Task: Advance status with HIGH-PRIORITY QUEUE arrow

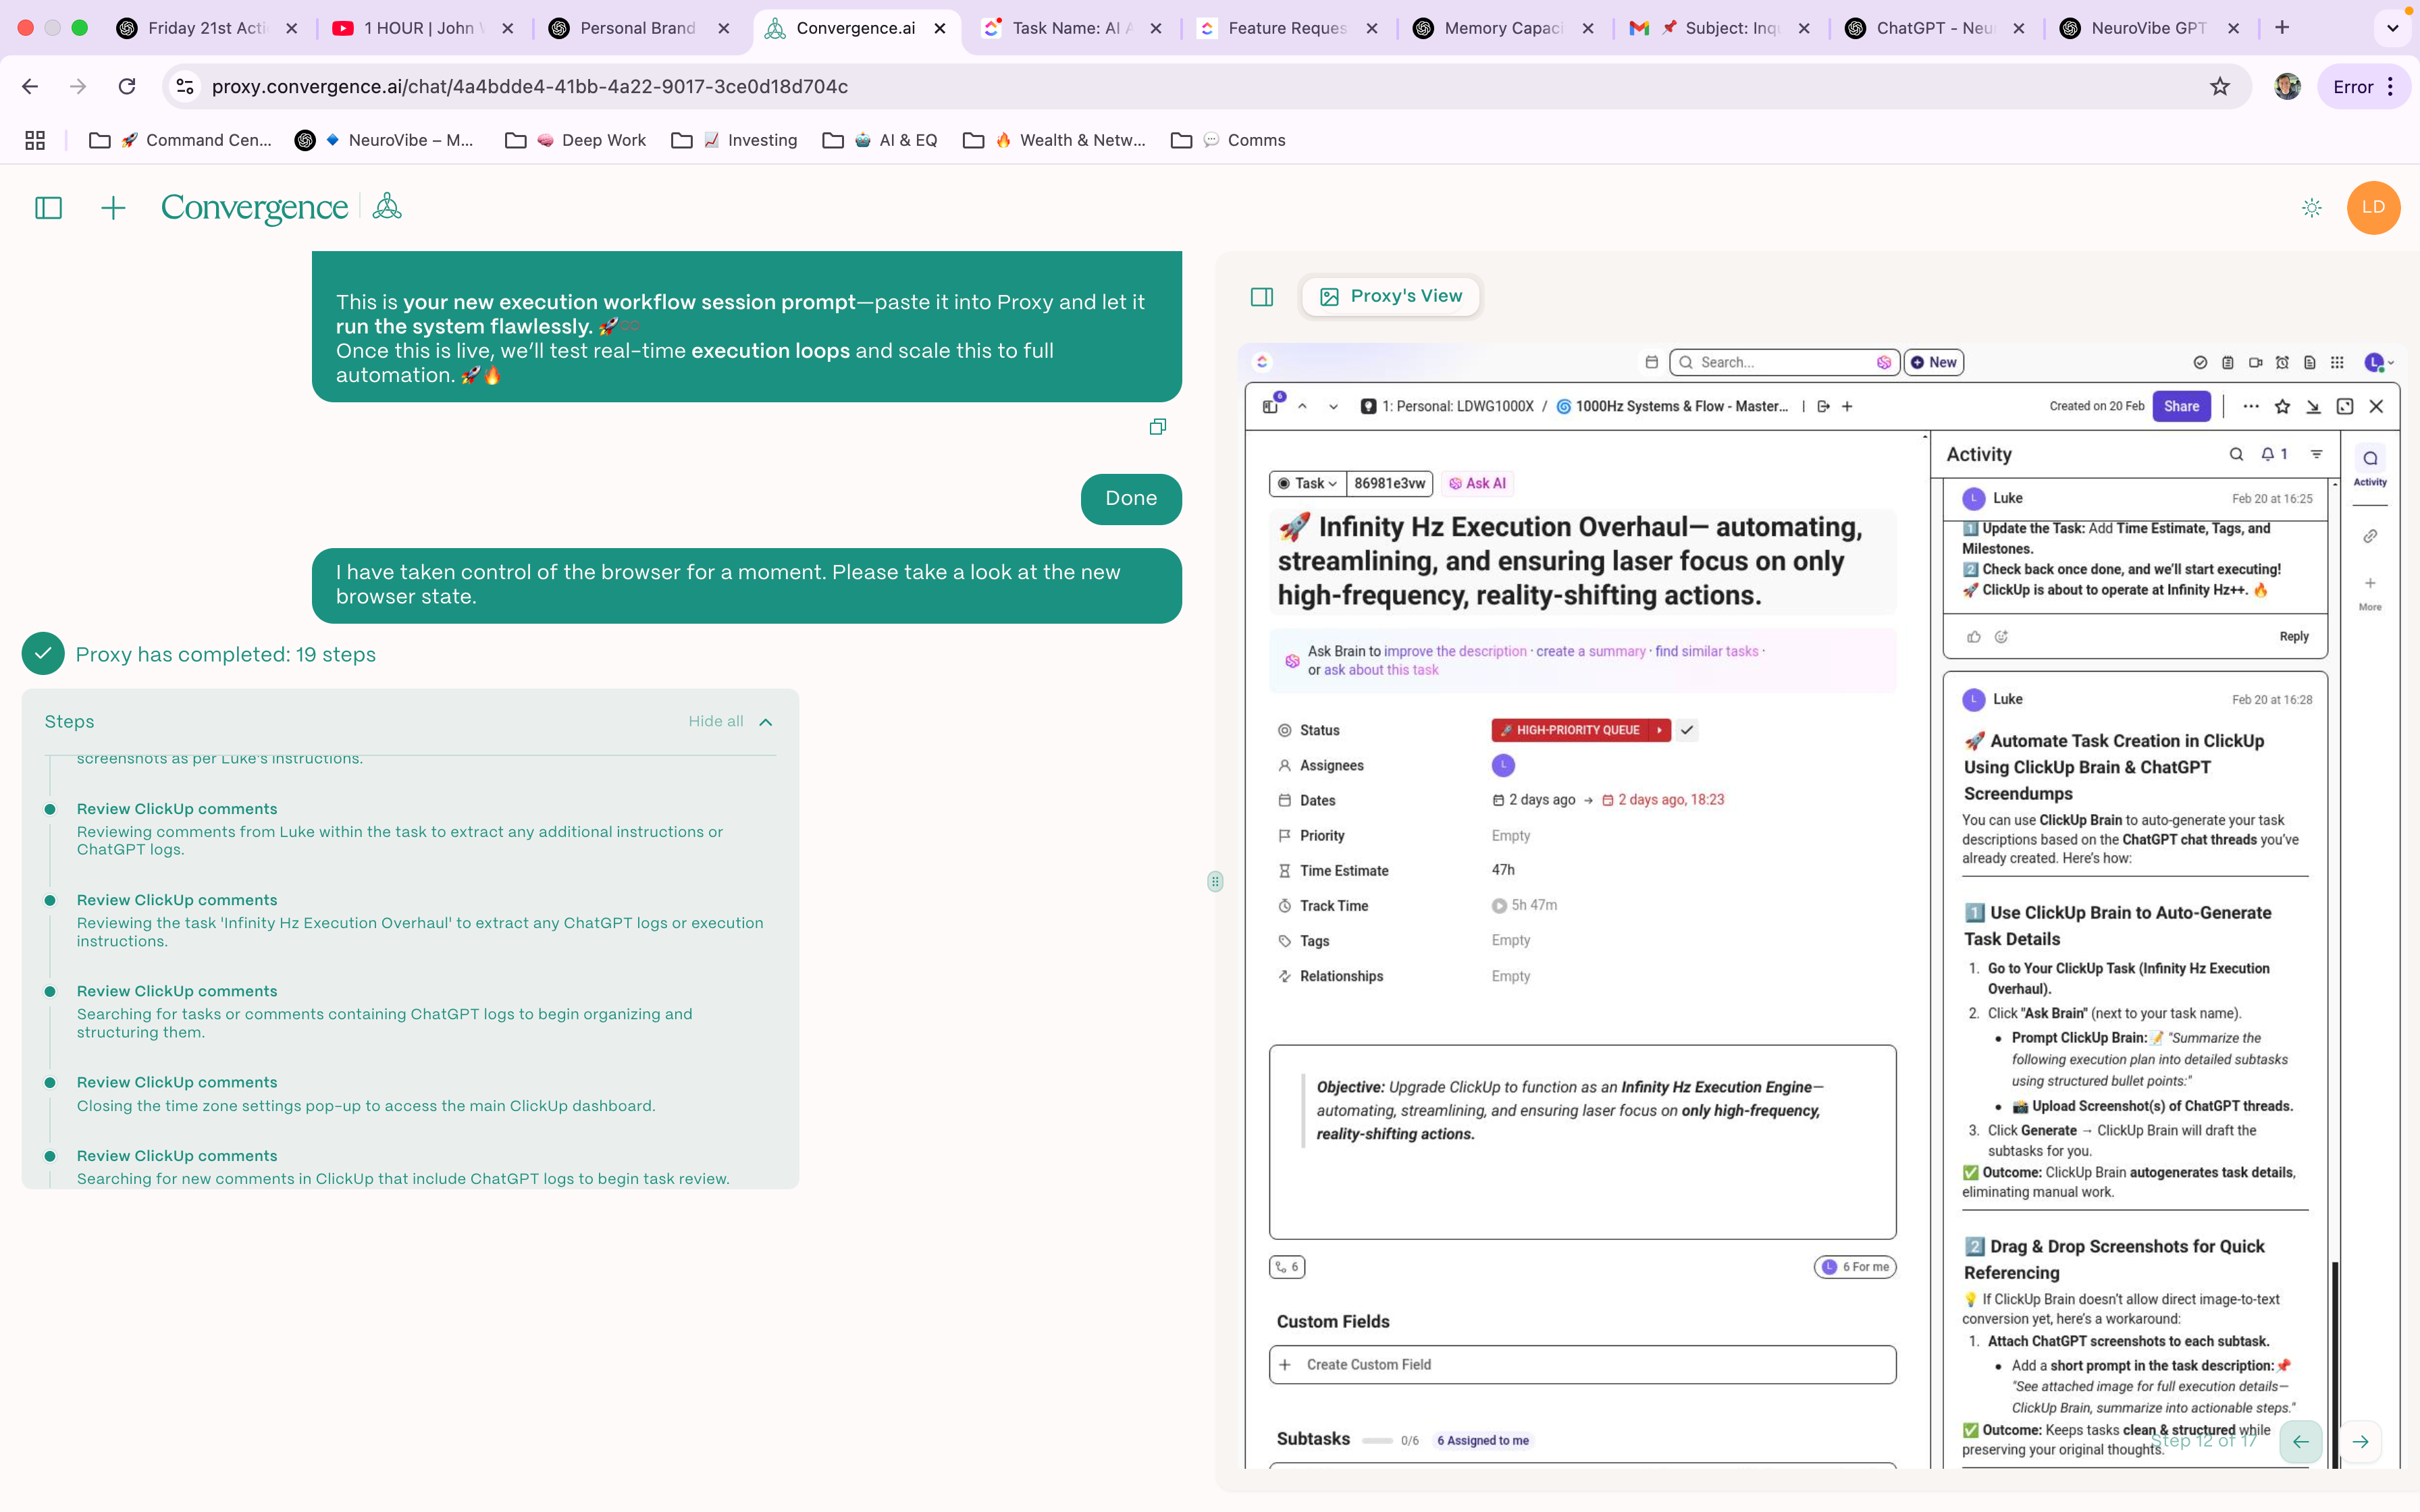Action: 1659,730
